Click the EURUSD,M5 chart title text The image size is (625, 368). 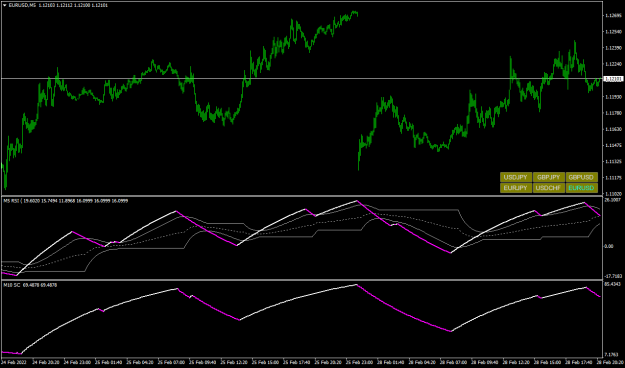(22, 5)
